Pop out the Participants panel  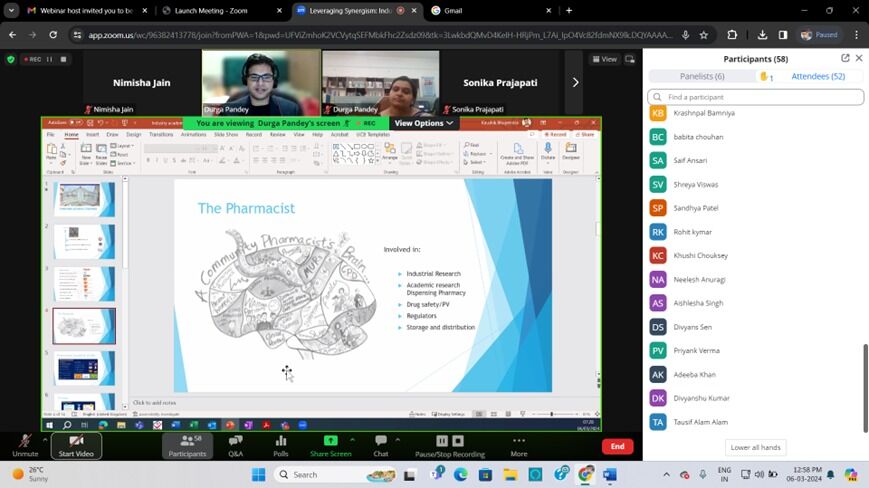[845, 58]
